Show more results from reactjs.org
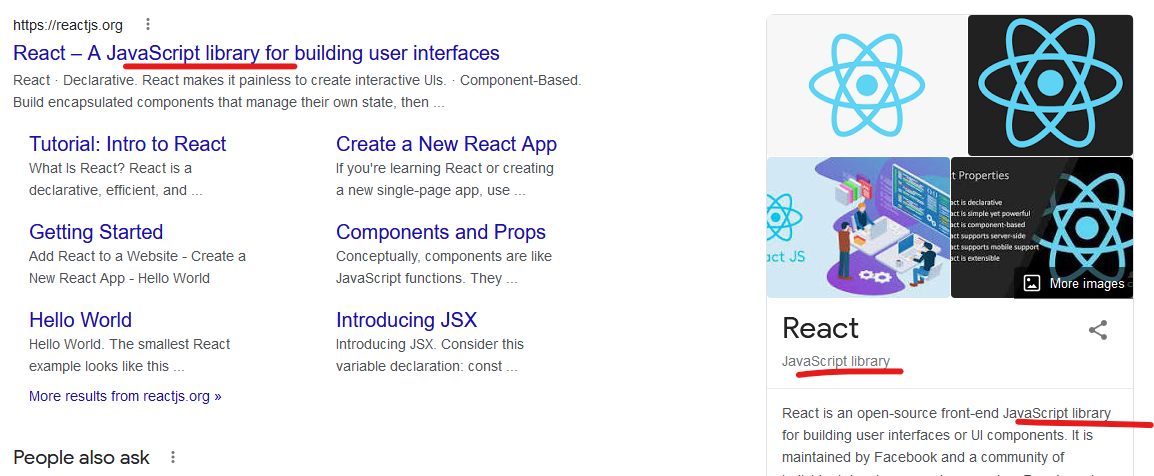The width and height of the screenshot is (1154, 476). click(125, 396)
